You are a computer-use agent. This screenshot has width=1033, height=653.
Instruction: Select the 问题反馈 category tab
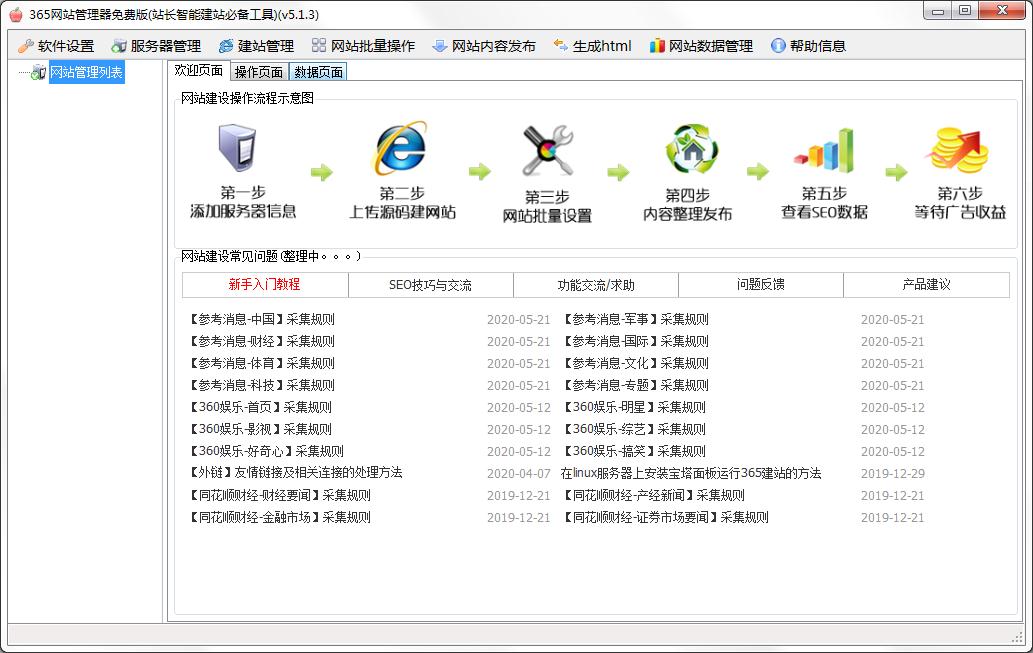point(761,285)
